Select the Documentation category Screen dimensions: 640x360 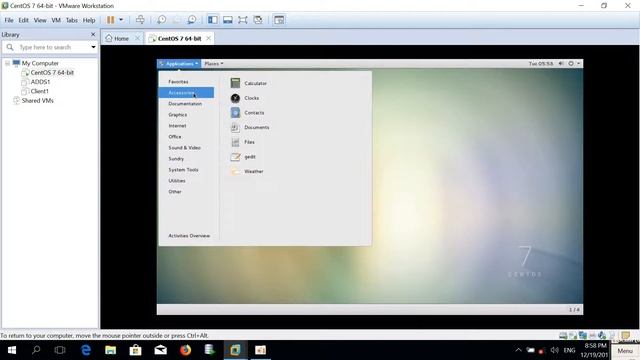185,104
